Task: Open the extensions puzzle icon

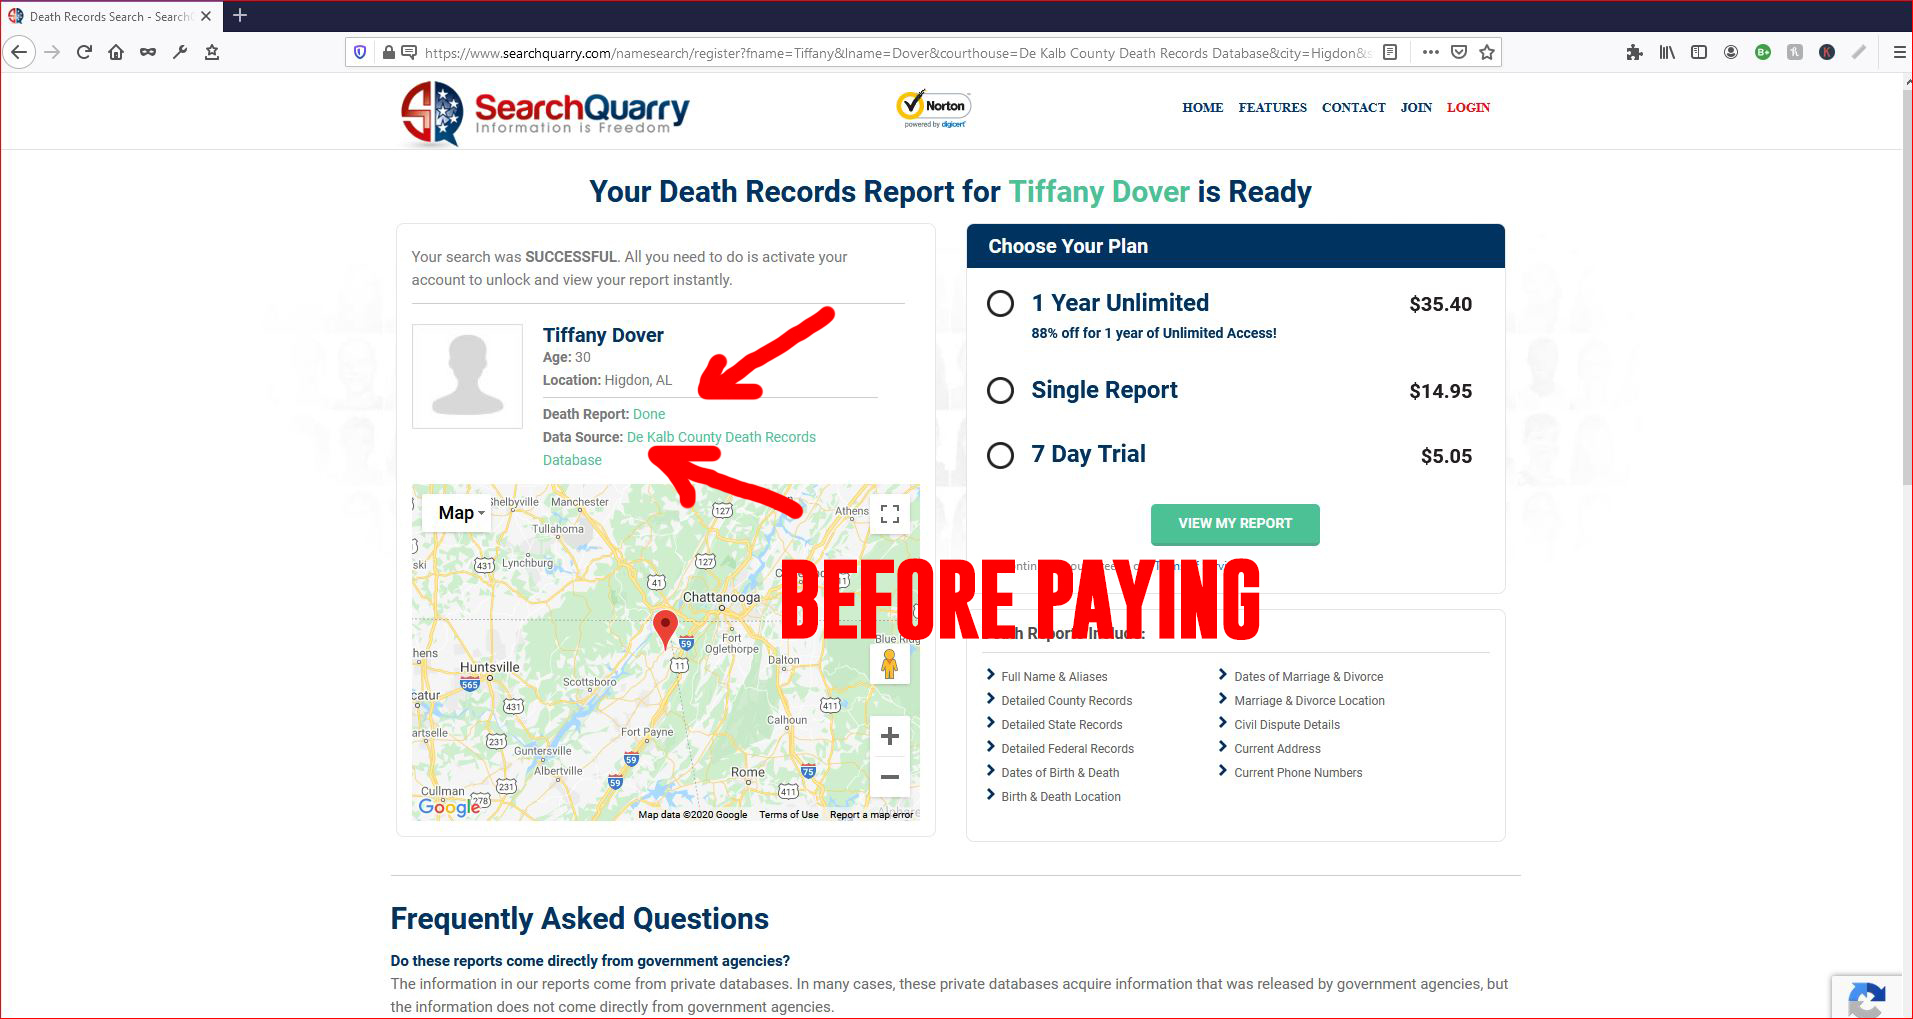Action: [1634, 52]
